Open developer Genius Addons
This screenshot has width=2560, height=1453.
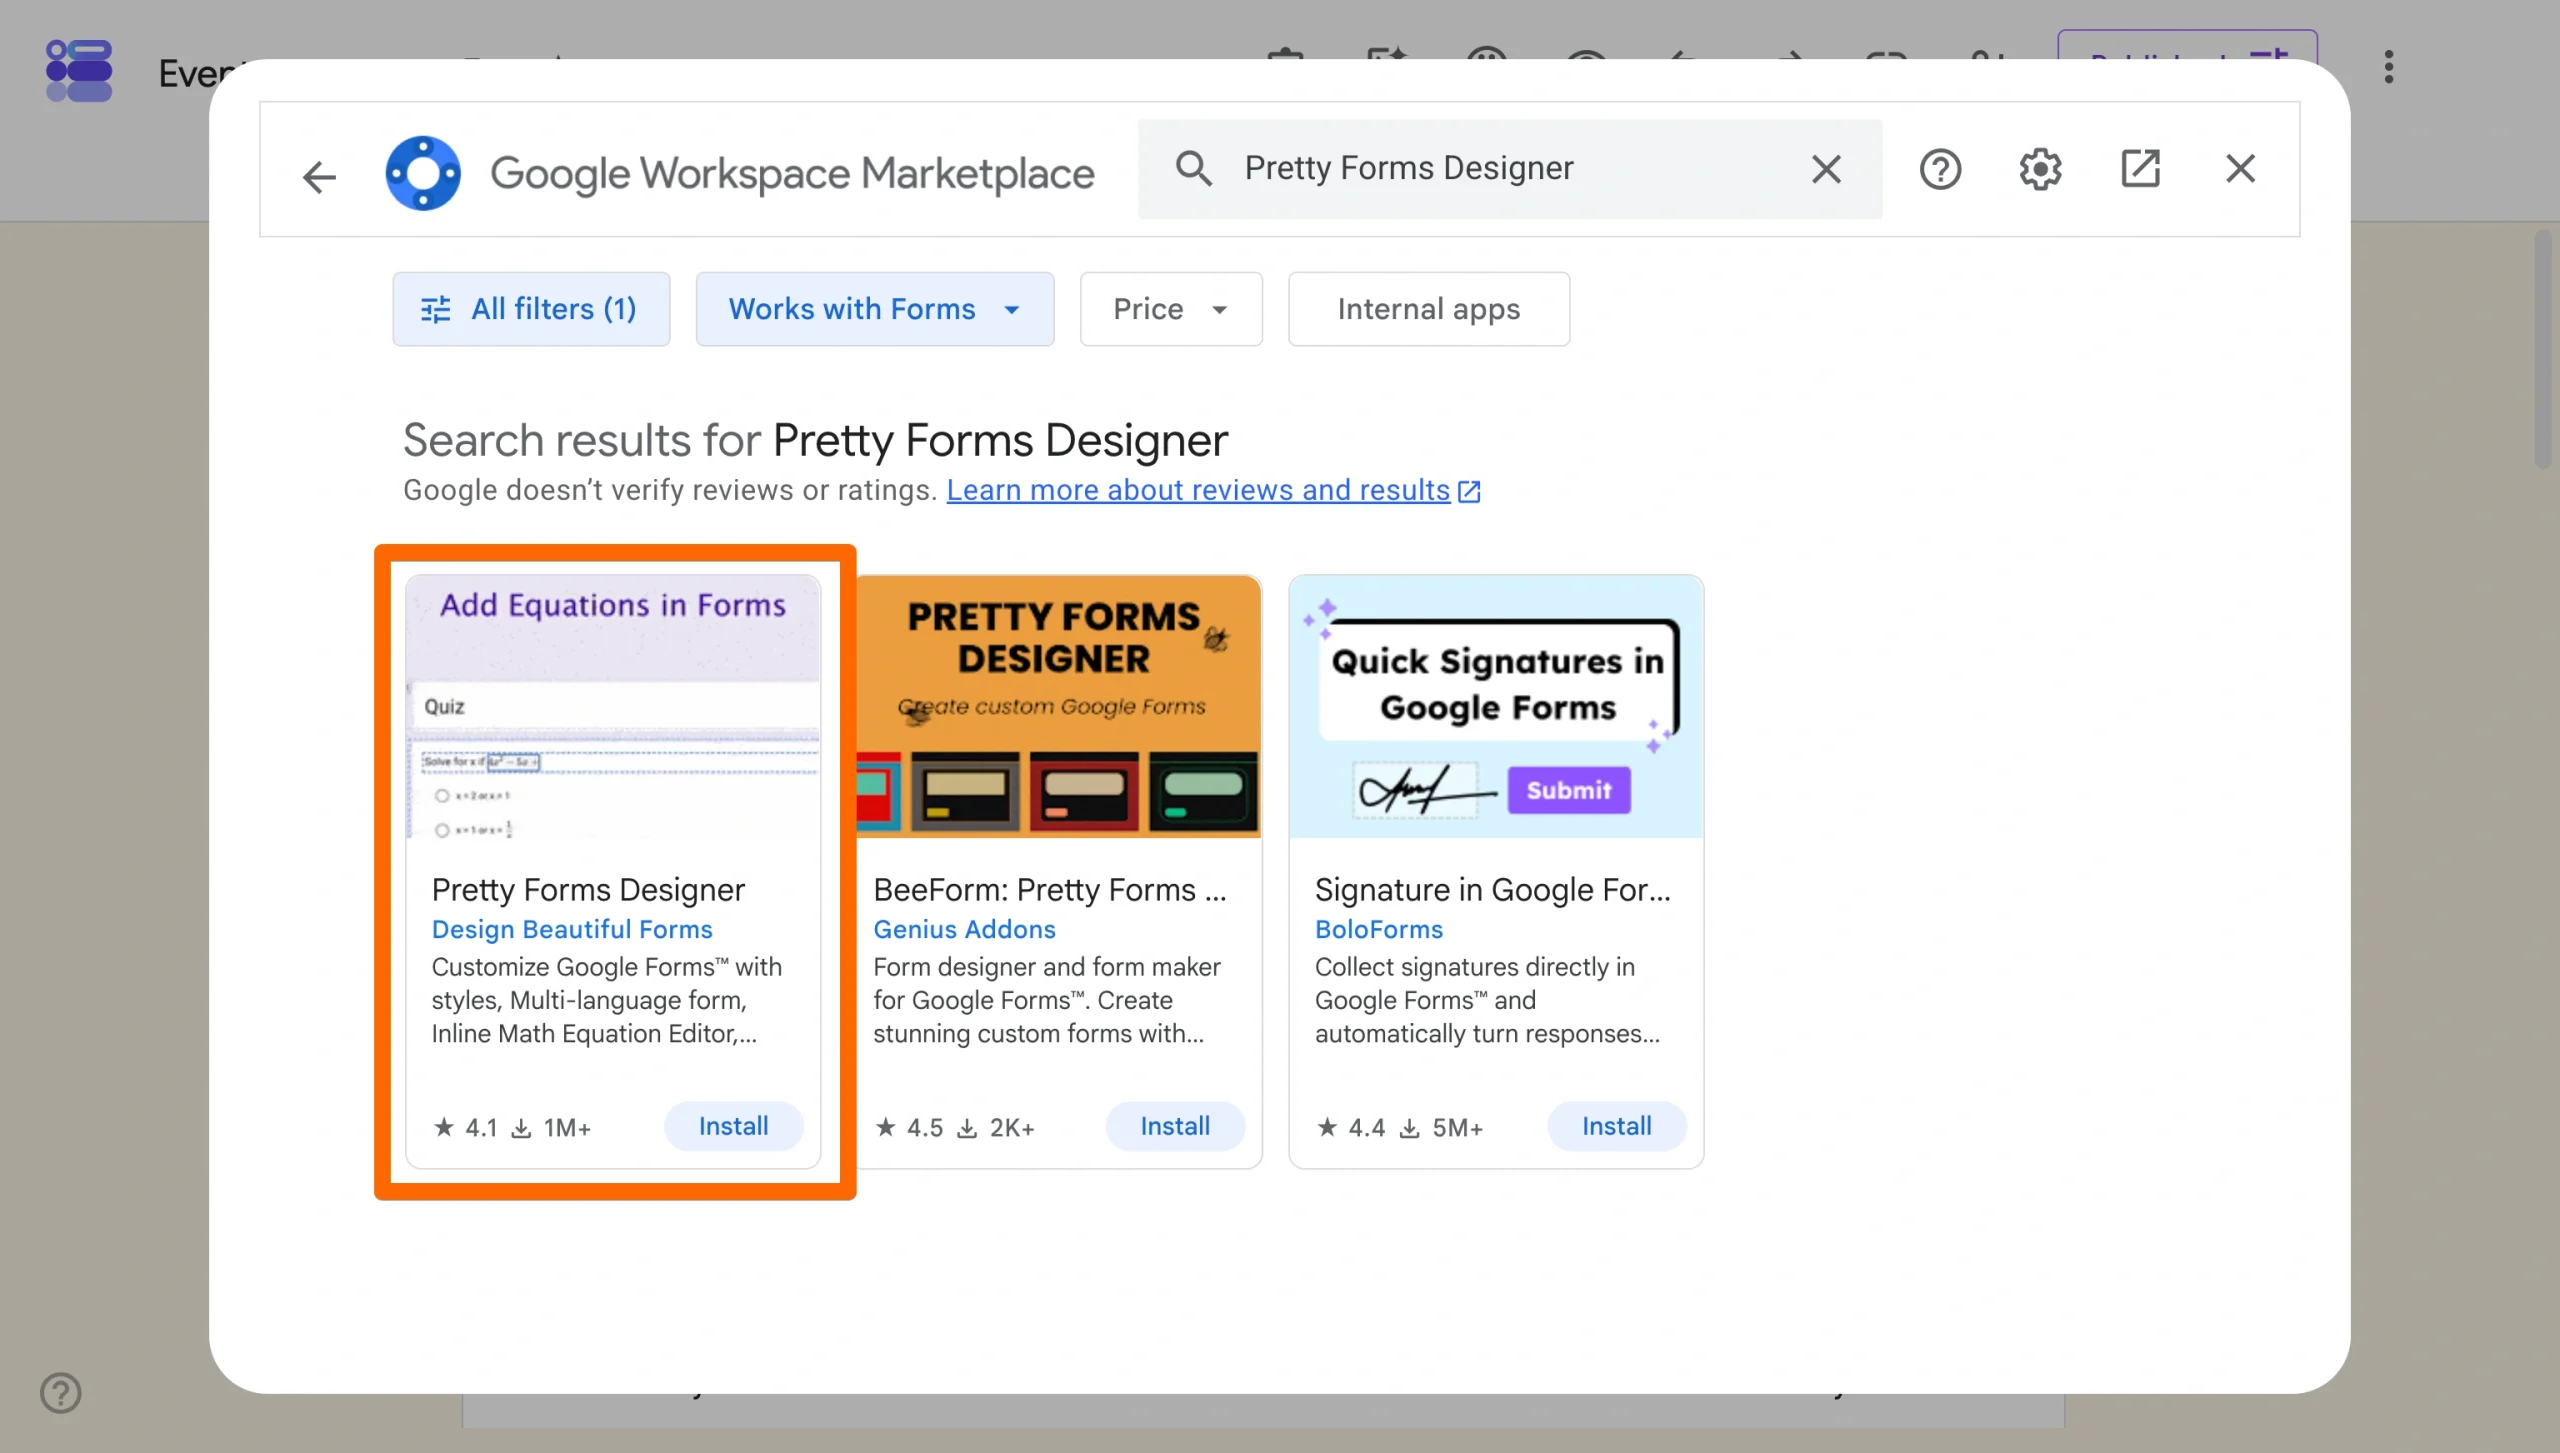click(964, 929)
